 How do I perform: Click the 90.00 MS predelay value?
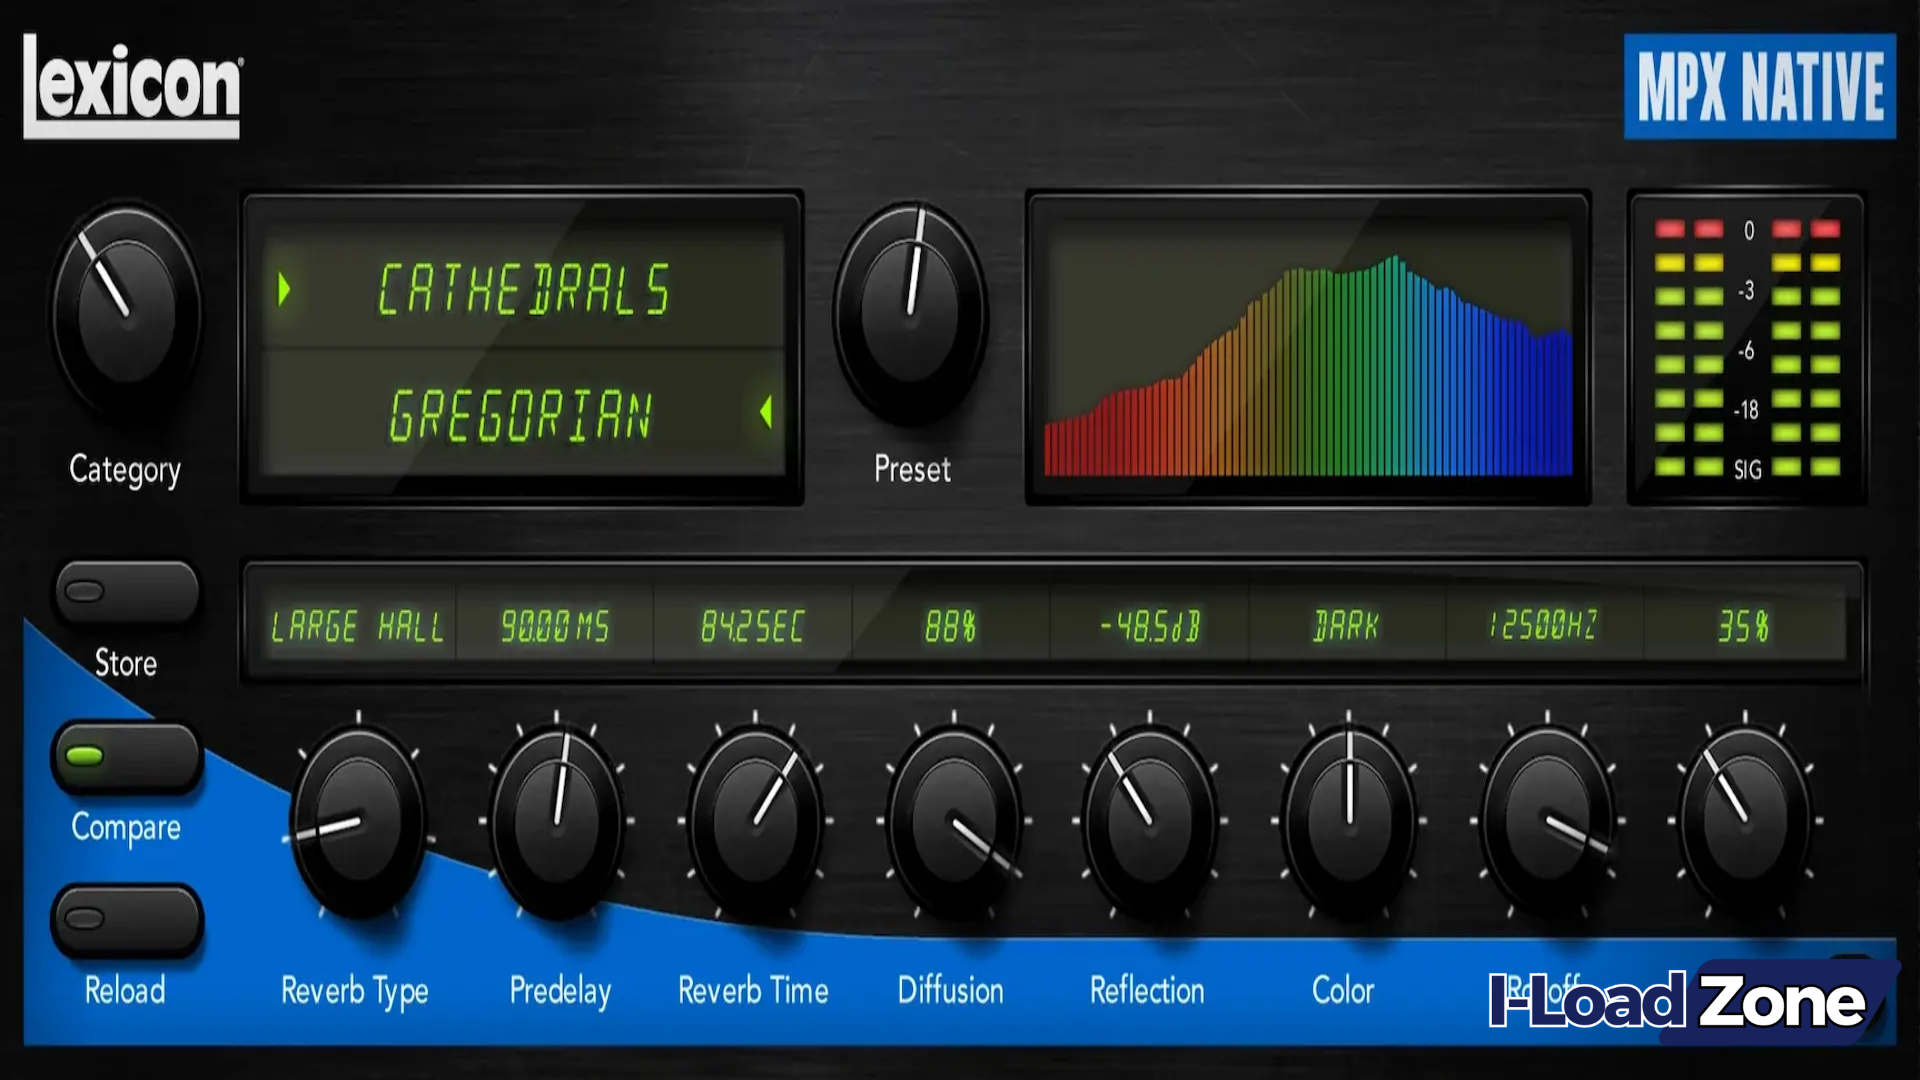[x=555, y=627]
